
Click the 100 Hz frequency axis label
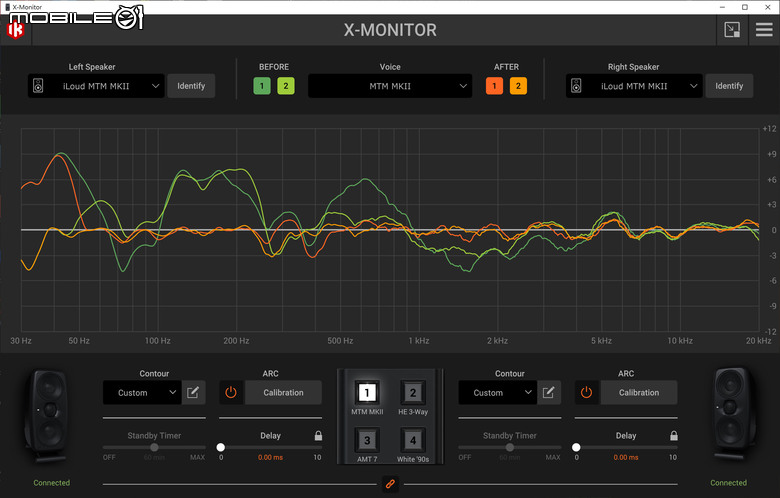[158, 341]
